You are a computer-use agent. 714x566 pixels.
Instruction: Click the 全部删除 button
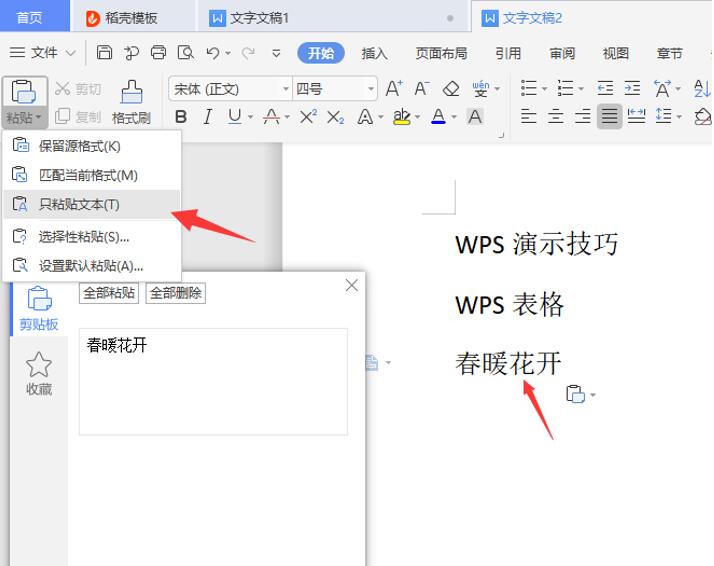coord(176,293)
